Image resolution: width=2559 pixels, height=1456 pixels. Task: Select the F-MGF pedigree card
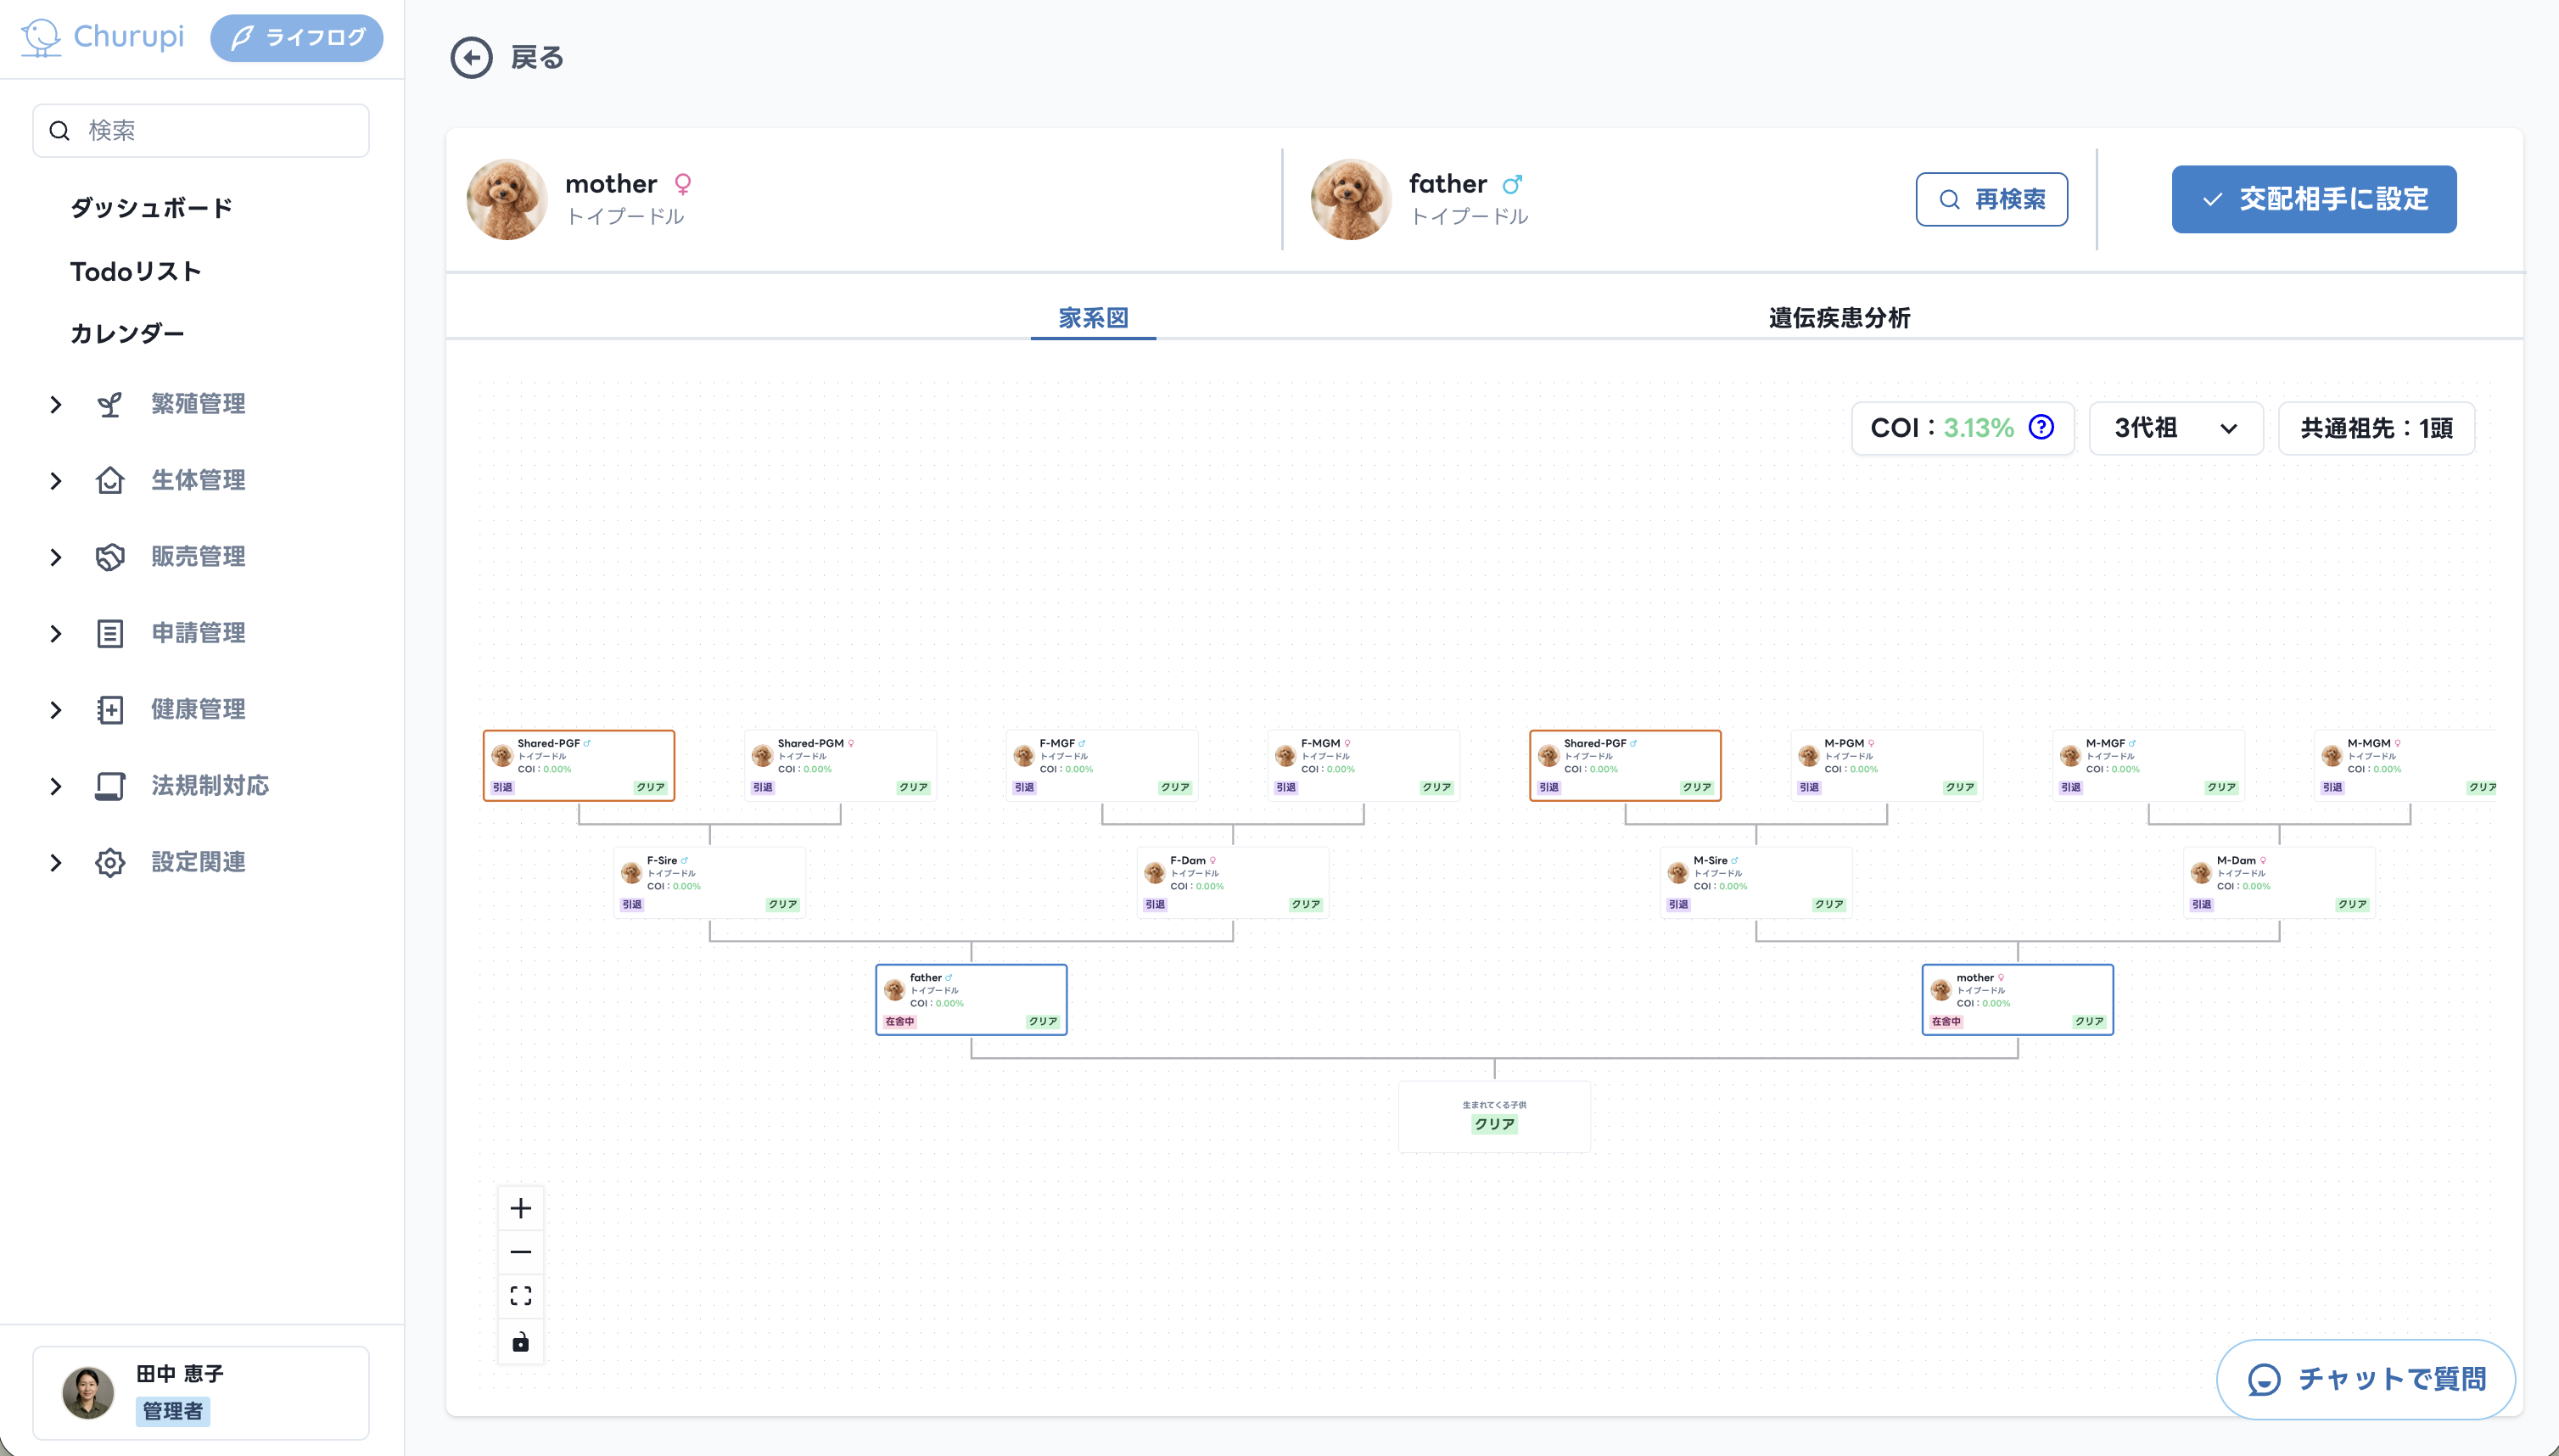[x=1102, y=766]
